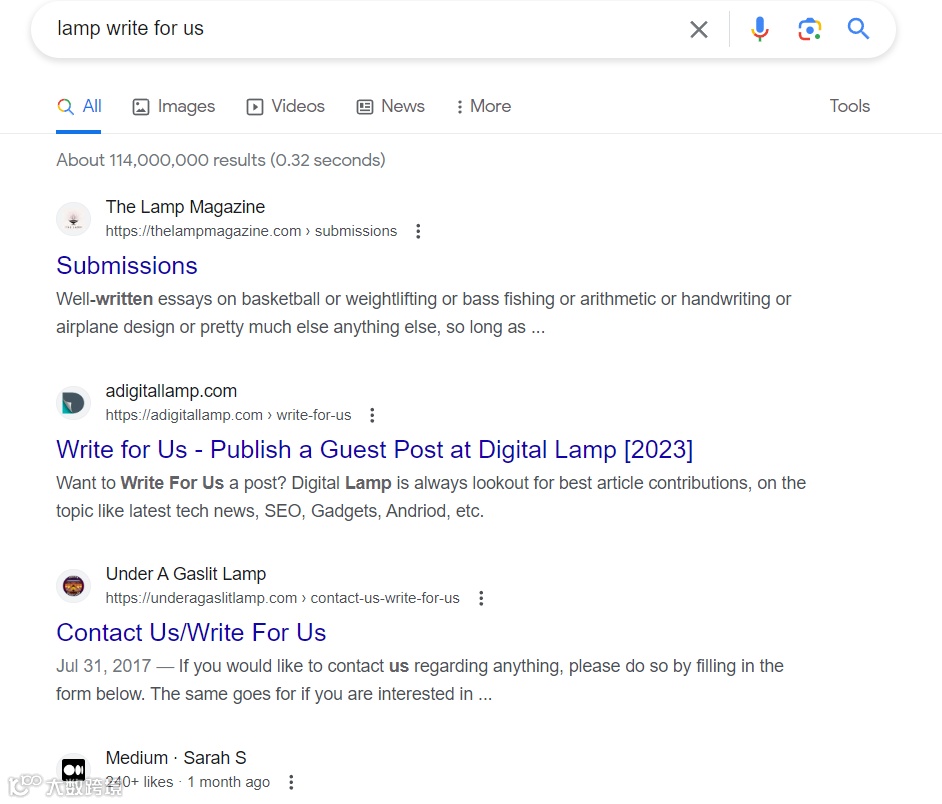The image size is (942, 804).
Task: Open the 'Contact Us/Write For Us' link
Action: point(191,633)
